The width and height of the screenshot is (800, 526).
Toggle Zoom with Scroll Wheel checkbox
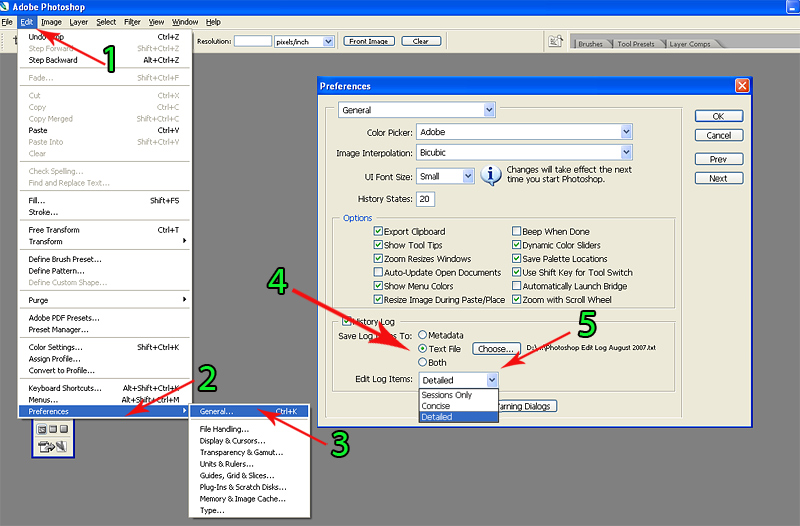coord(516,299)
